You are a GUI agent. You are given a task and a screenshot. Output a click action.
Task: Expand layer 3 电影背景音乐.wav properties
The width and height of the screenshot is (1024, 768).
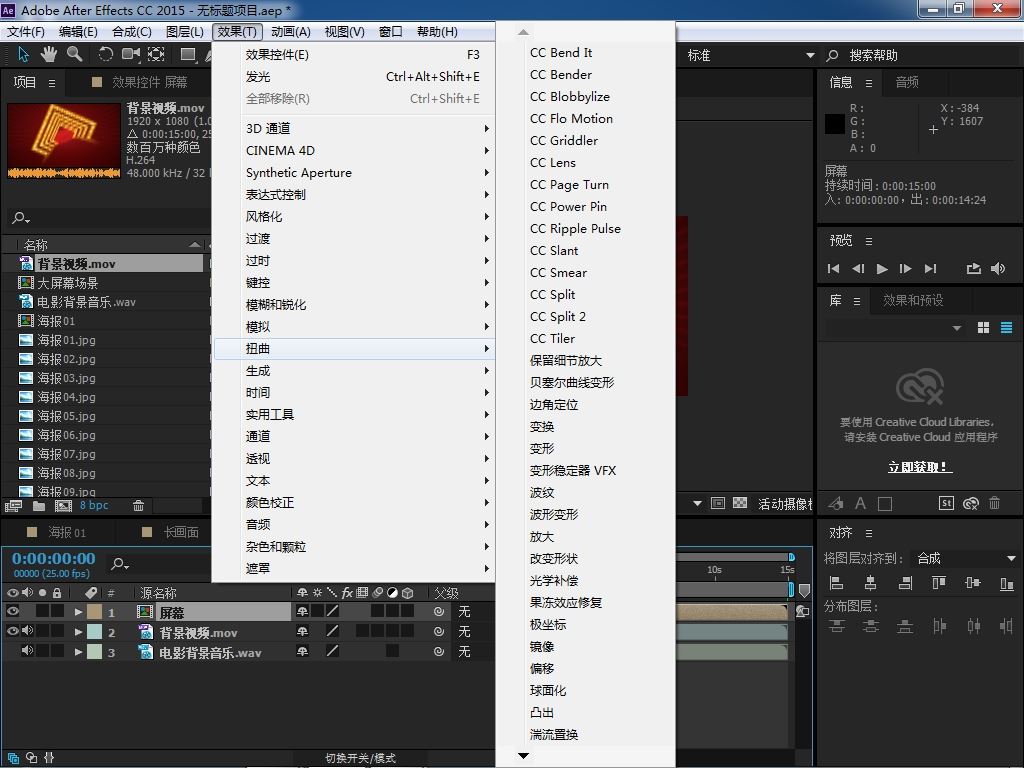[x=78, y=652]
